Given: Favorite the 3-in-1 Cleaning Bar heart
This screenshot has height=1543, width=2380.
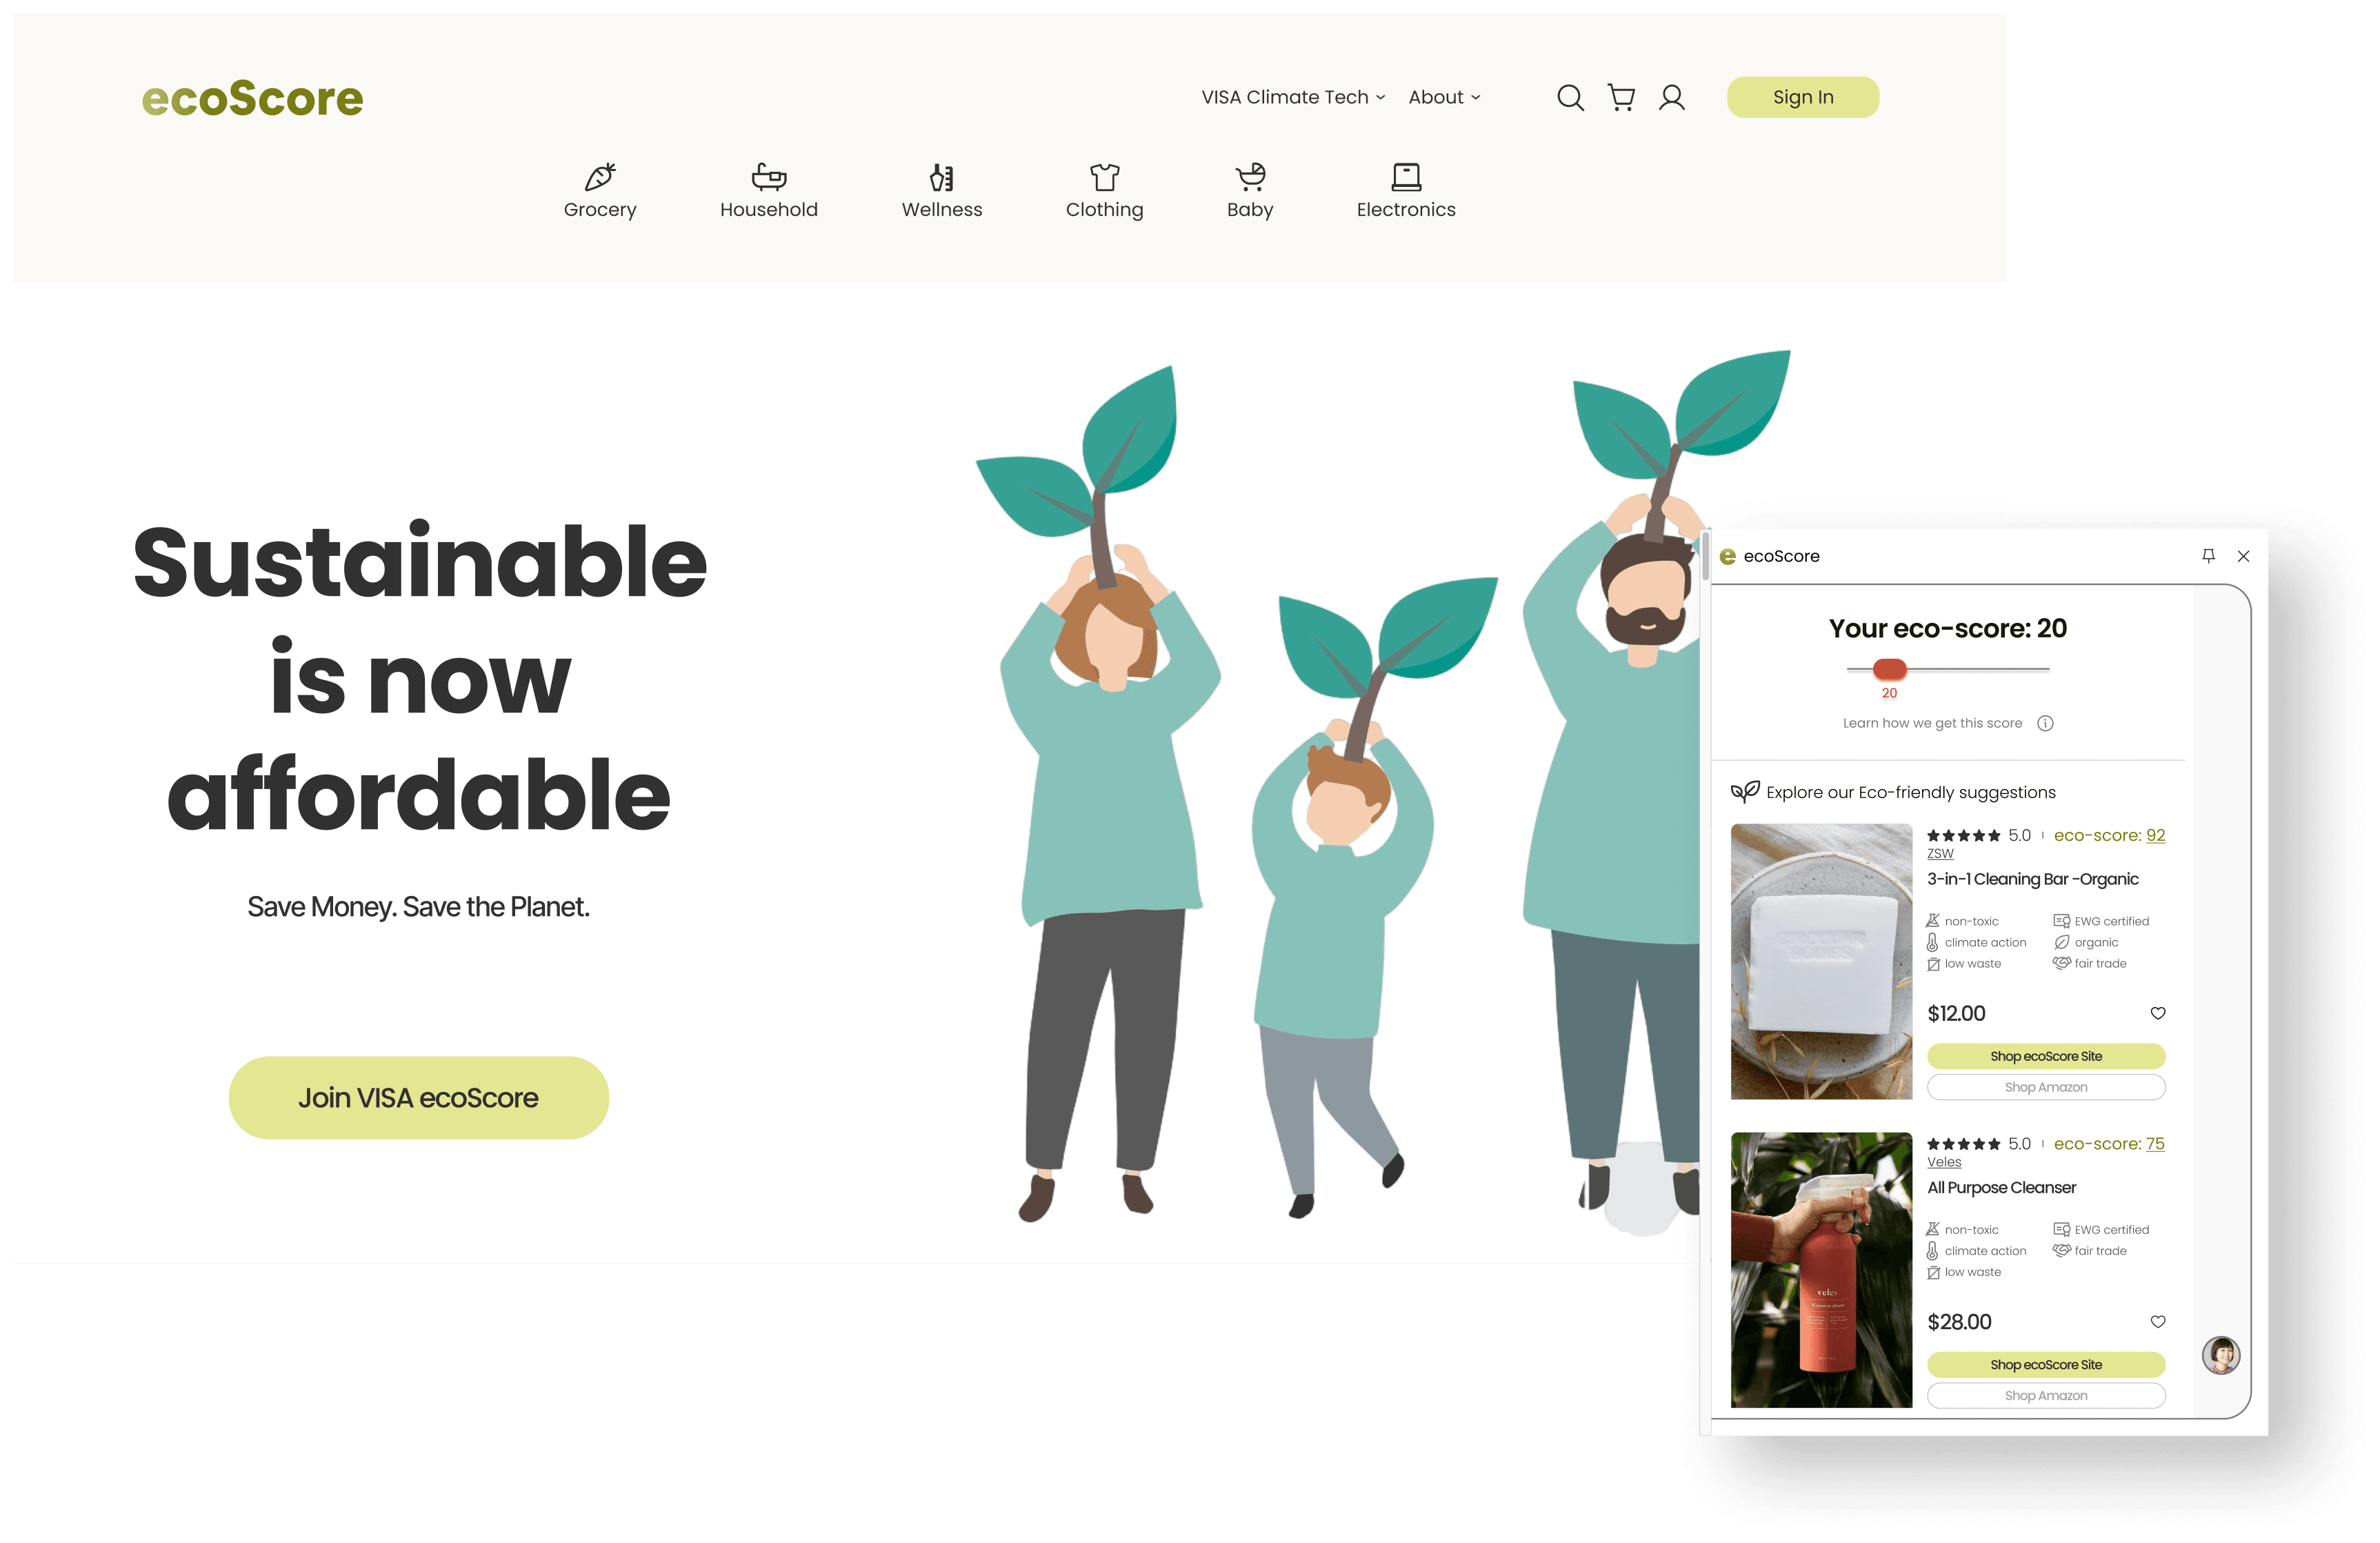Looking at the screenshot, I should (x=2158, y=1013).
